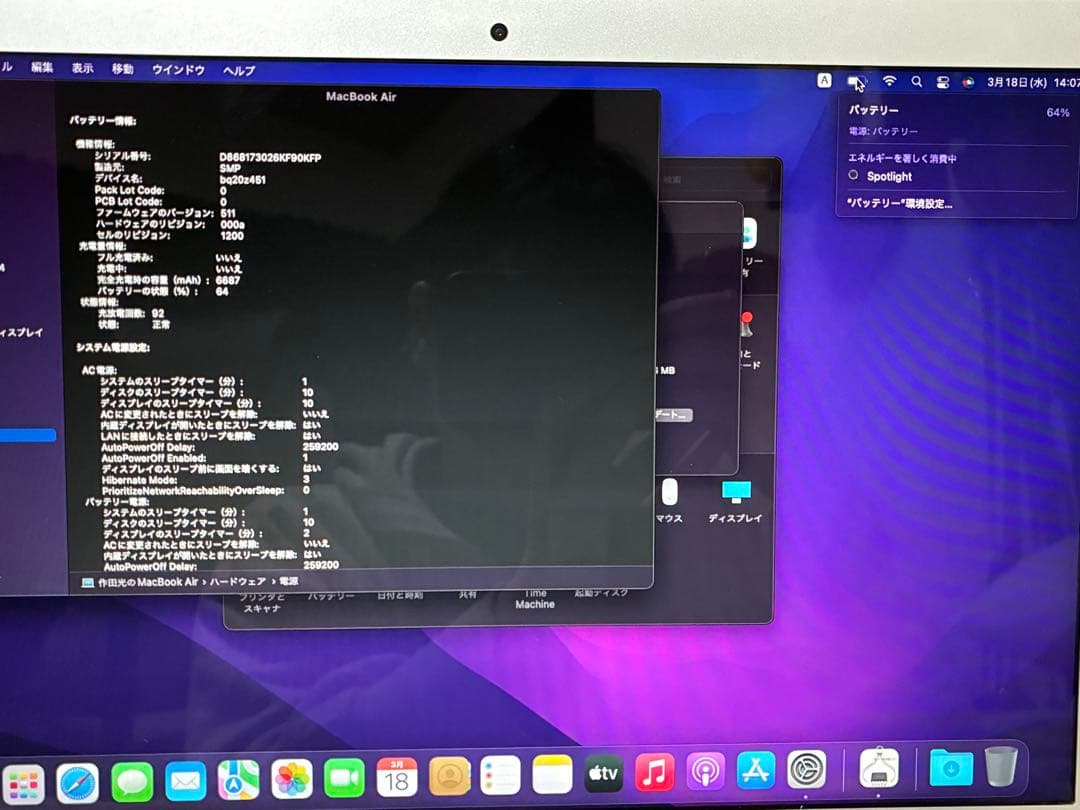Click the cycle count value 92
This screenshot has width=1080, height=810.
158,313
